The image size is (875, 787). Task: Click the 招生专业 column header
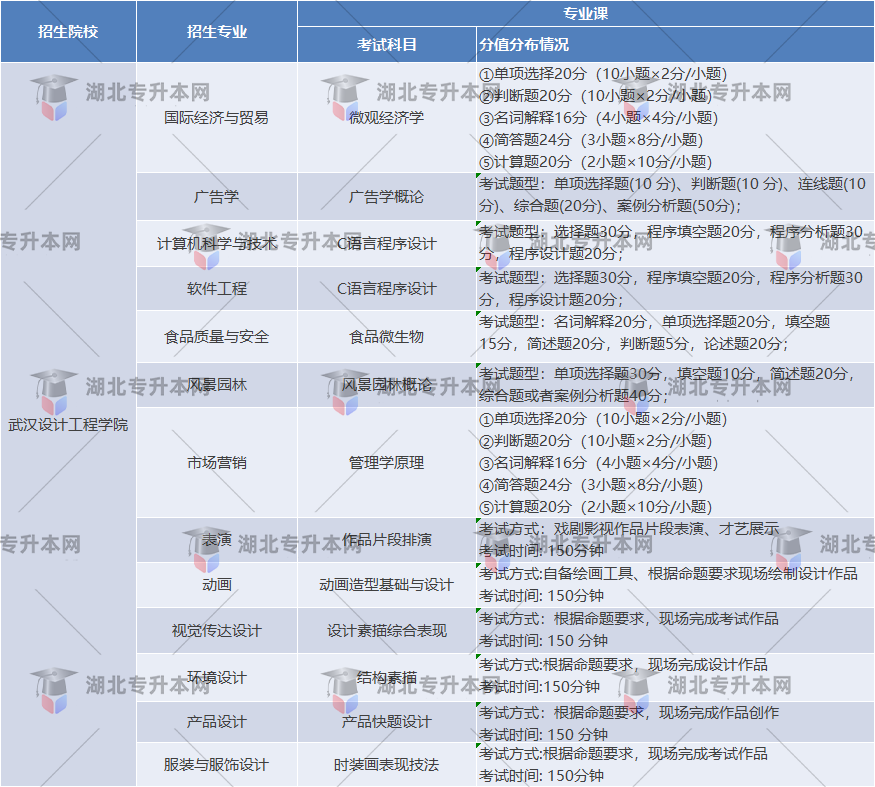(217, 31)
